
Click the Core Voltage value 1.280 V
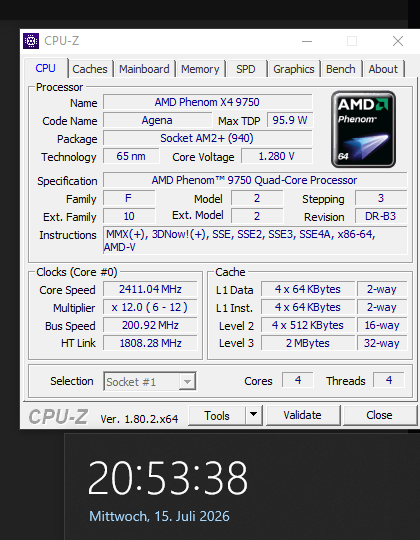[277, 156]
